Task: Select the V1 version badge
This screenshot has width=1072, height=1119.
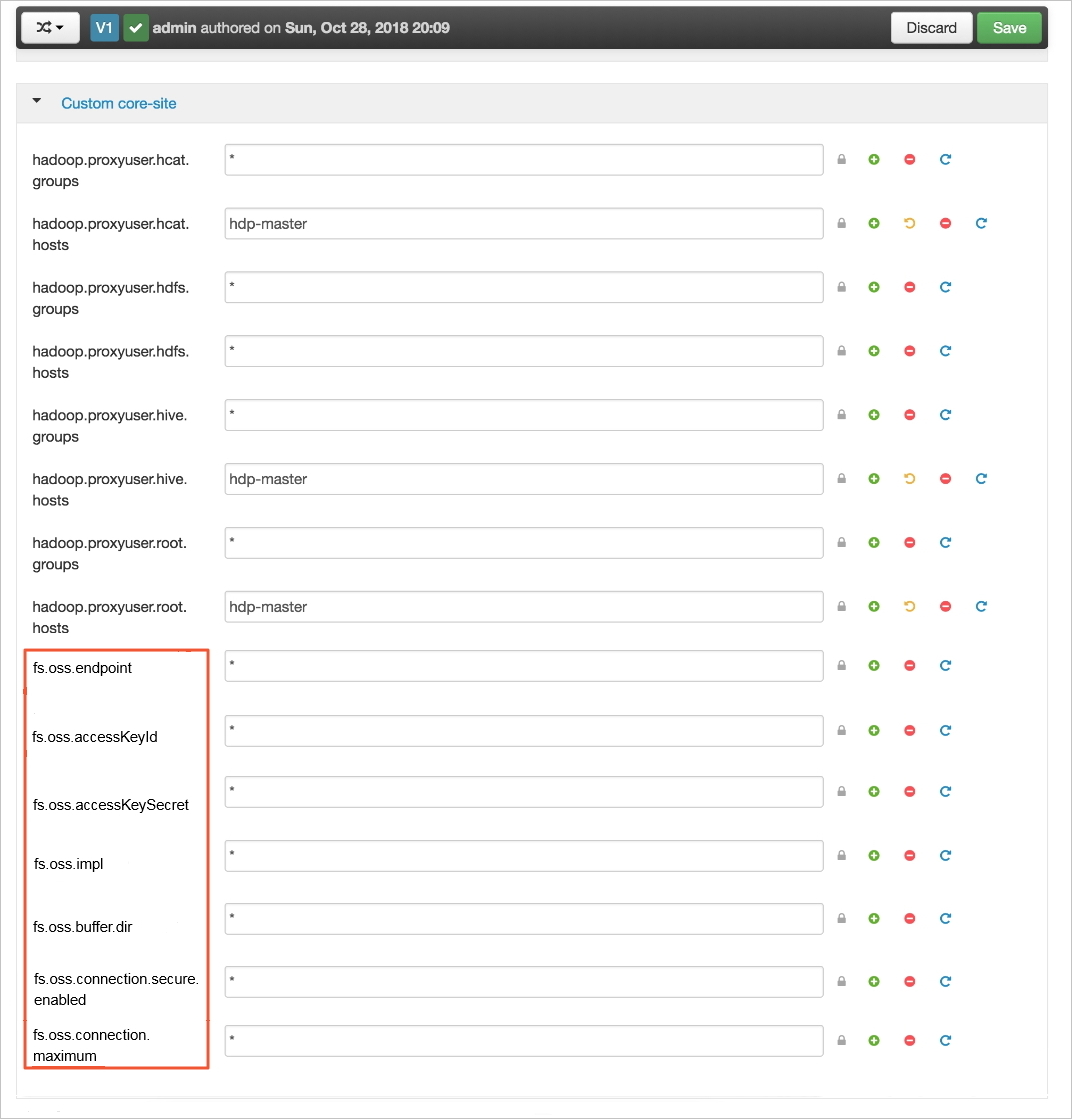Action: (x=104, y=28)
